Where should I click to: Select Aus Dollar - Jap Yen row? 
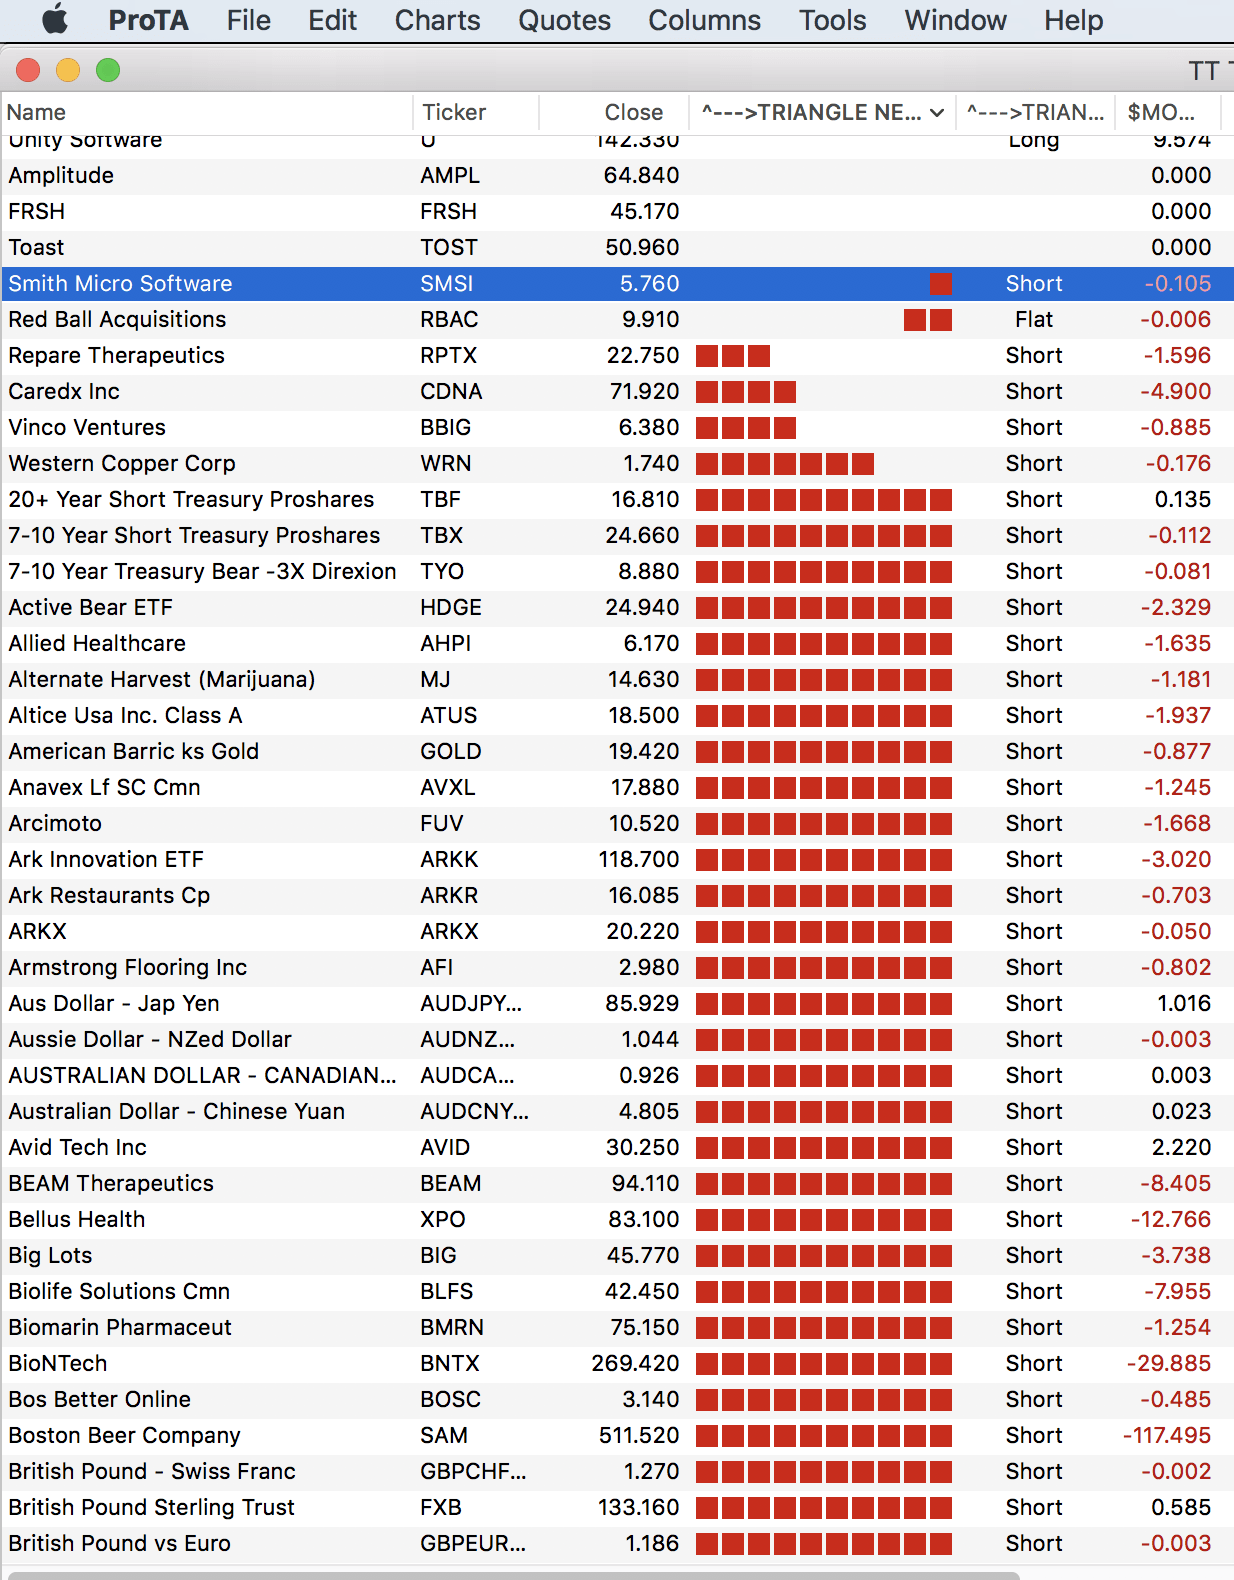pos(617,1004)
